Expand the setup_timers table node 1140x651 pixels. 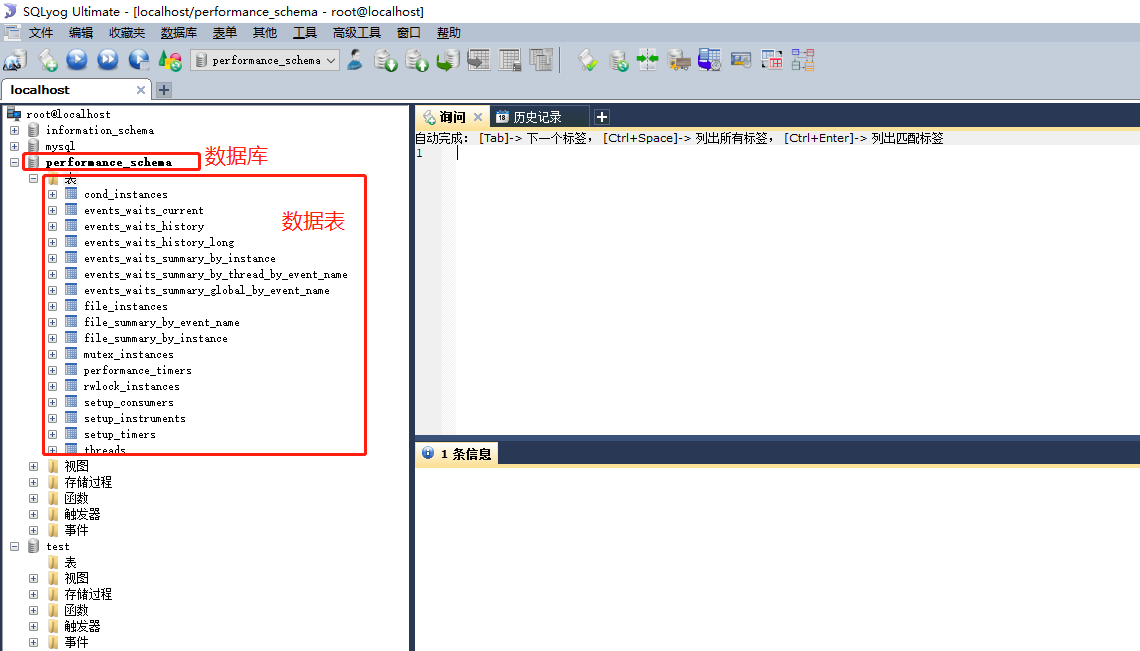coord(52,434)
